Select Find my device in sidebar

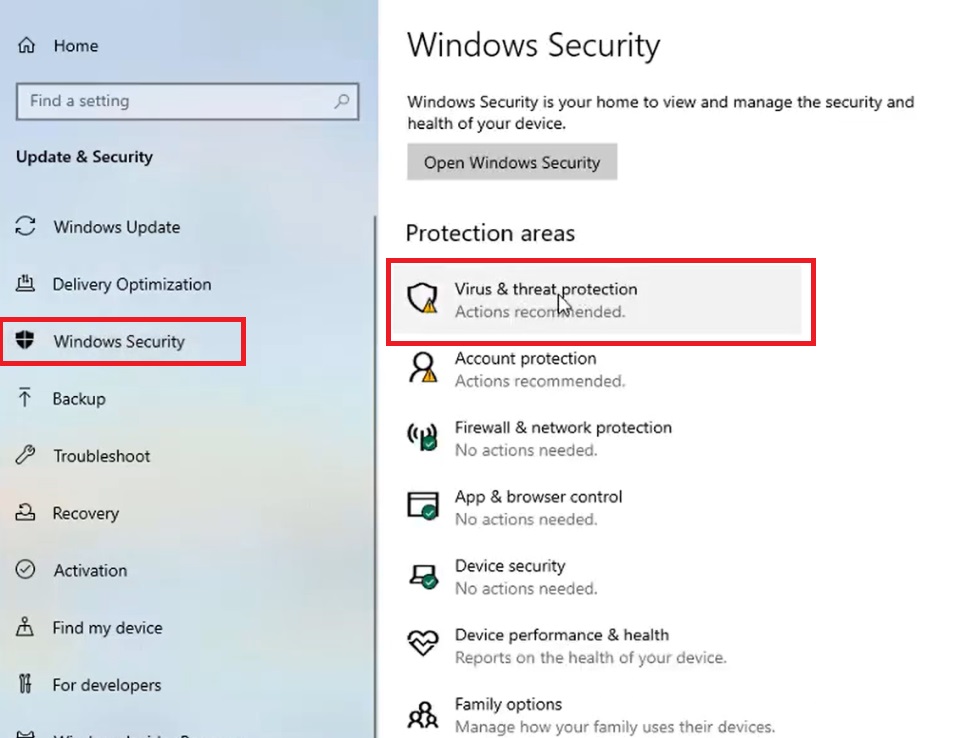107,628
